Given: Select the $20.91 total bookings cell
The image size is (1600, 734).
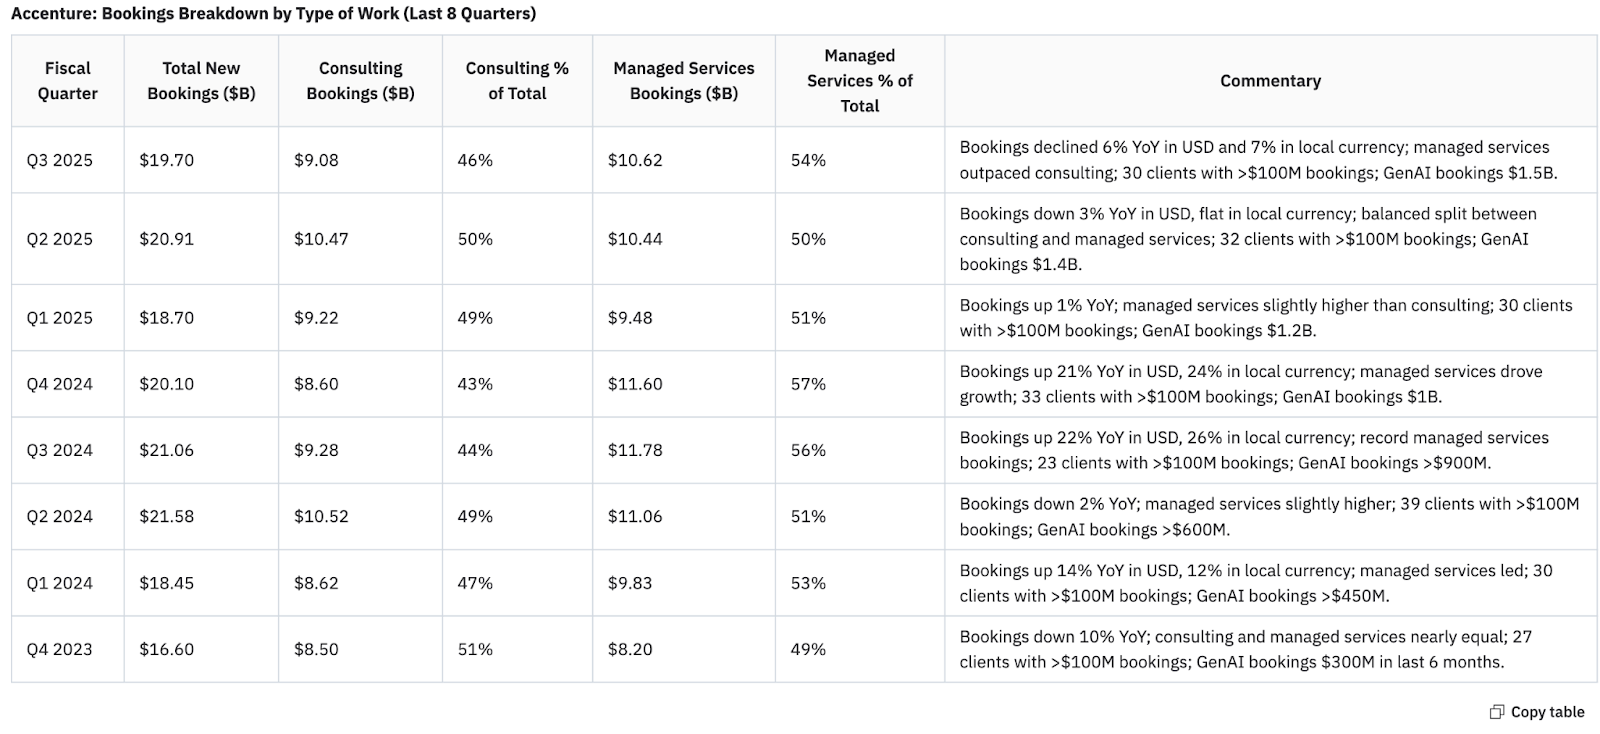Looking at the screenshot, I should tap(167, 239).
